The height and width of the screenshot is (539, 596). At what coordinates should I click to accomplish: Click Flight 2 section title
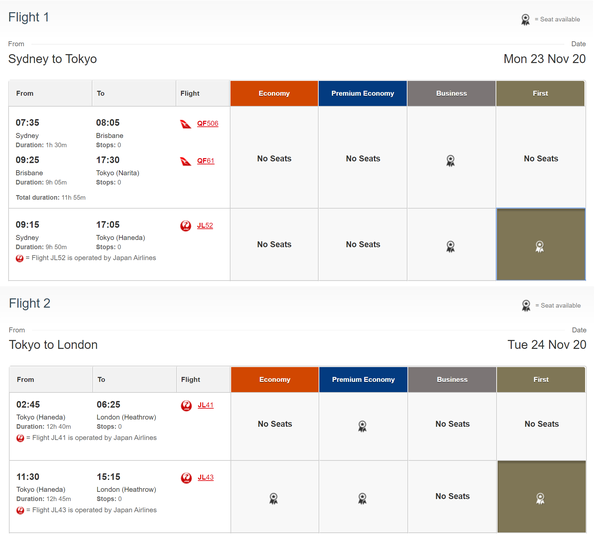pos(30,304)
